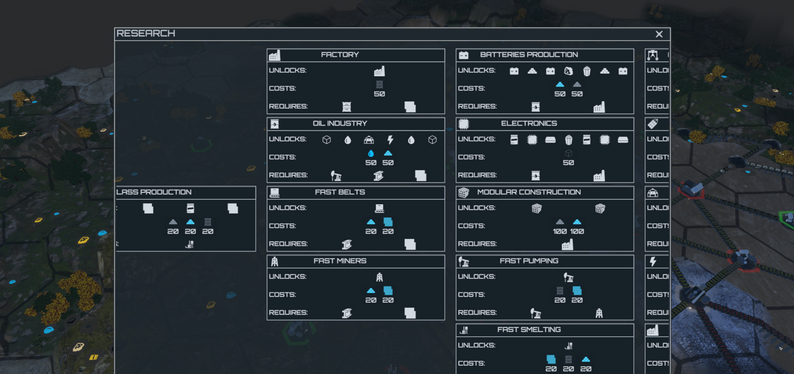
Task: Click the stacked plates icon in Fast Miners requires
Action: tap(410, 313)
